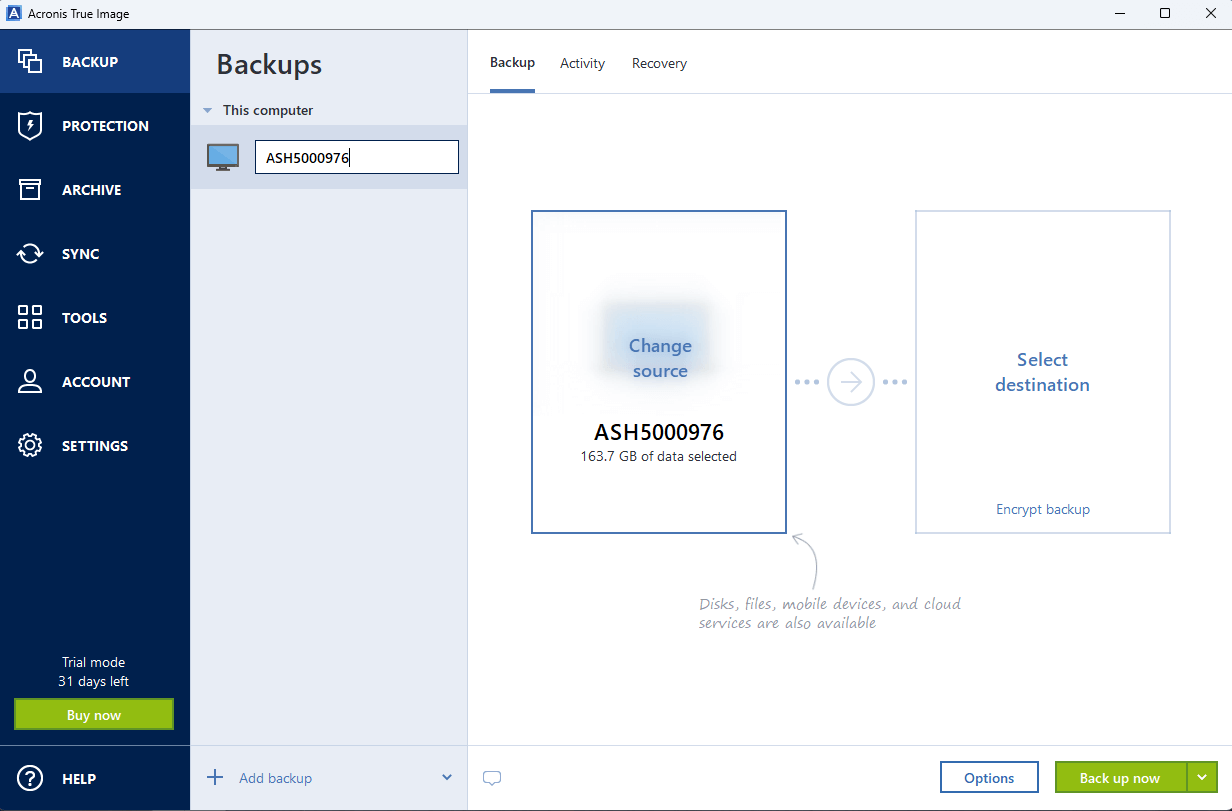Expand the Add backup dropdown chevron
Screen dimensions: 1232x811
(448, 777)
